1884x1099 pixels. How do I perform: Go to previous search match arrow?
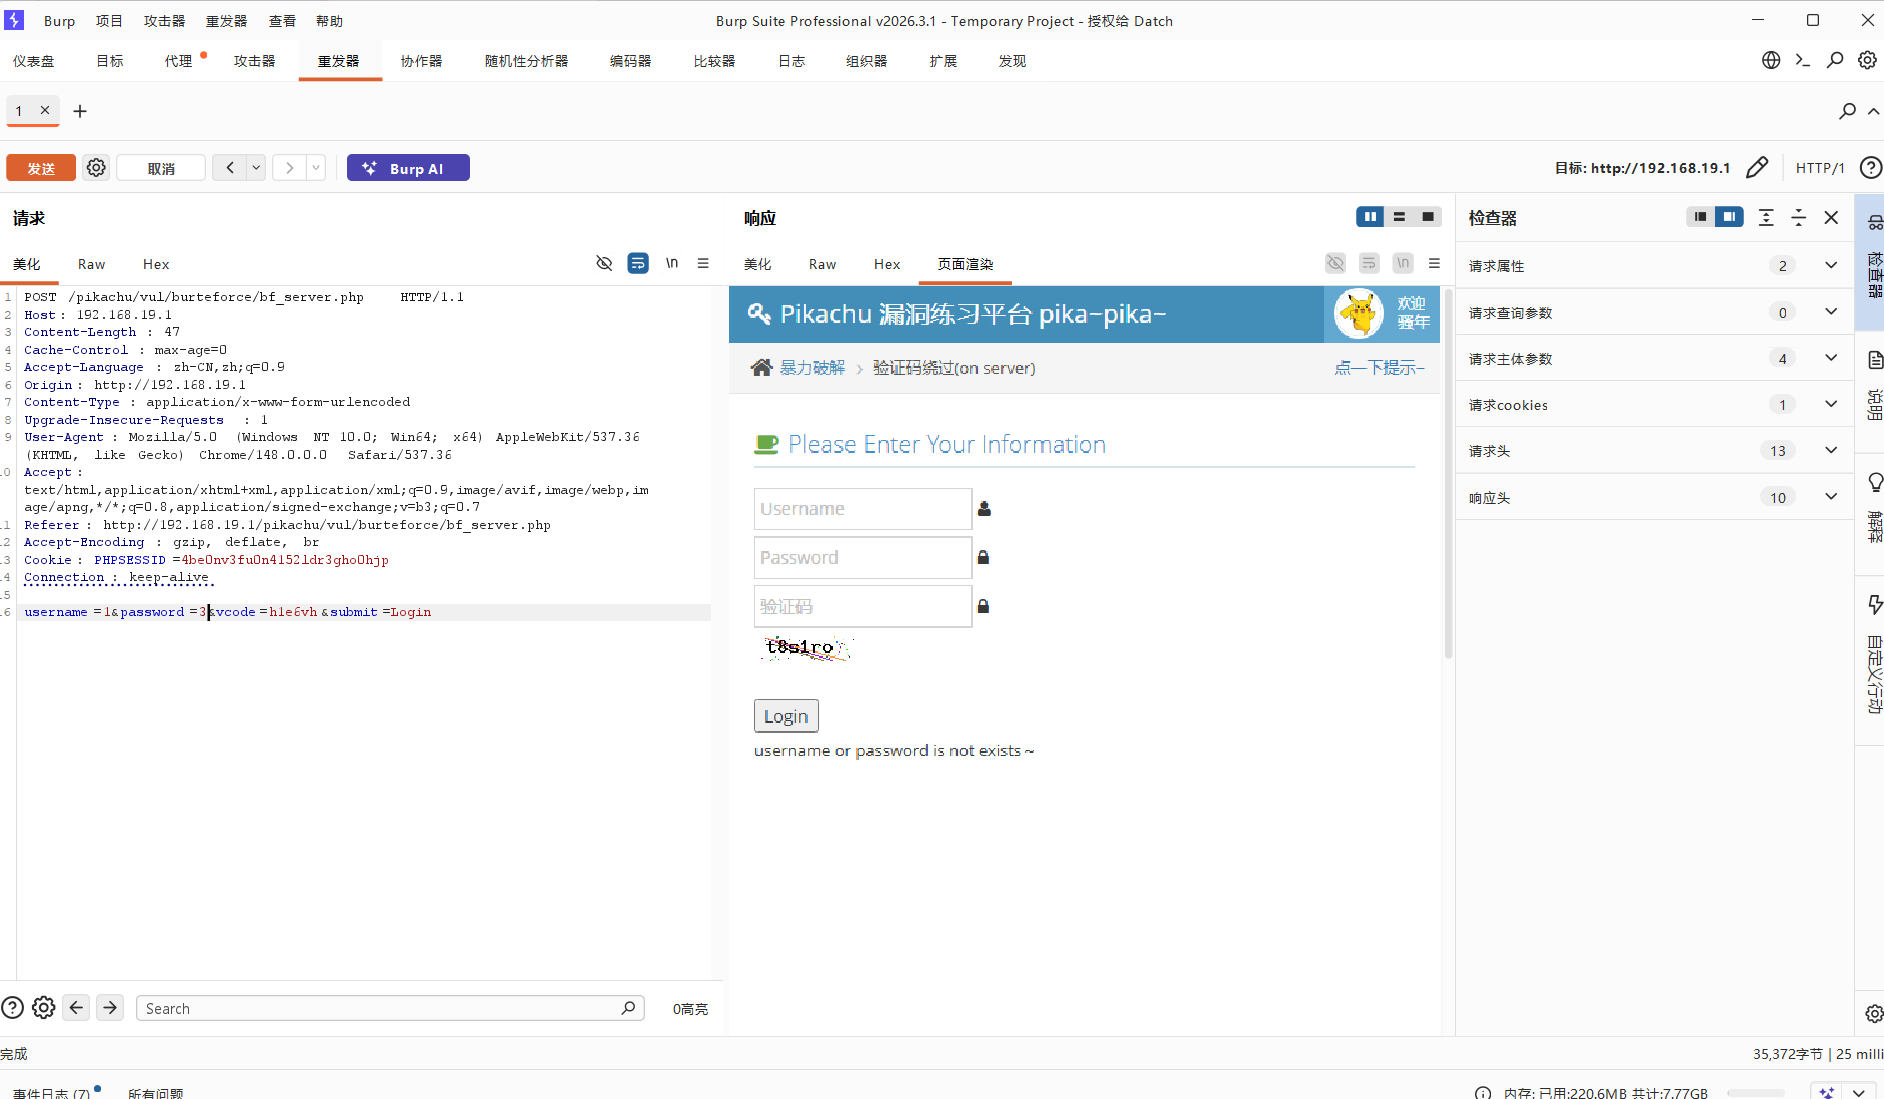[x=76, y=1008]
